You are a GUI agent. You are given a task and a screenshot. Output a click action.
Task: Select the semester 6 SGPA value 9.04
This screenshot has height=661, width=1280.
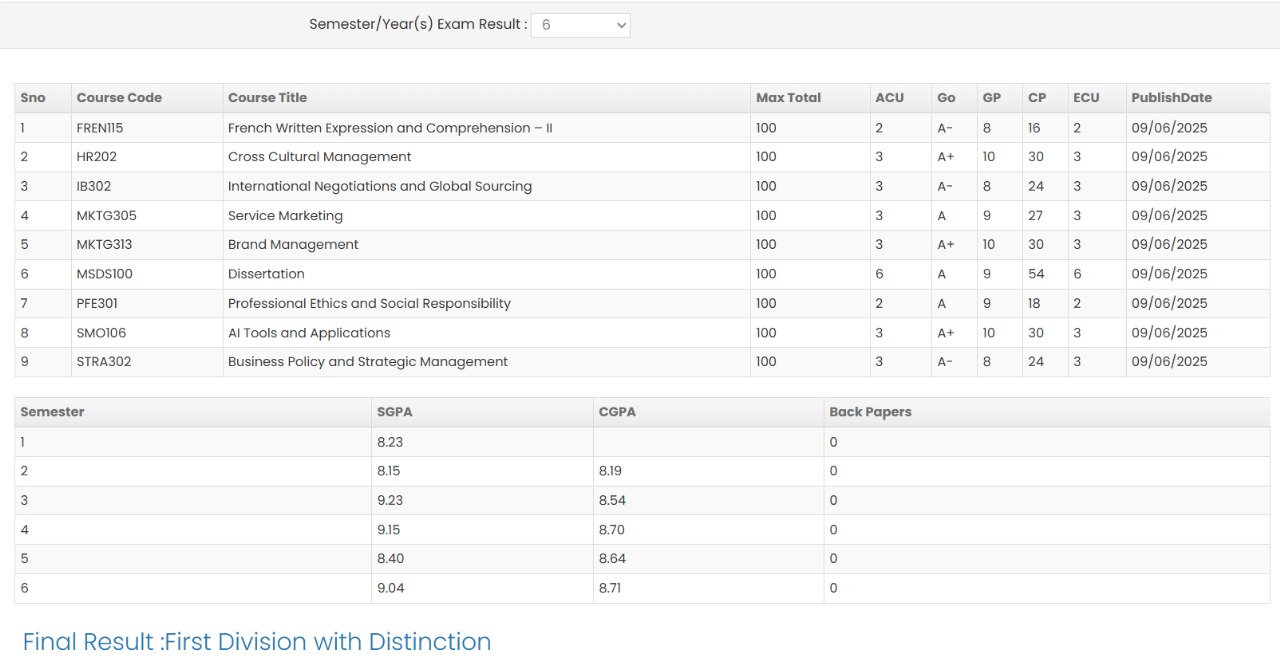(390, 588)
